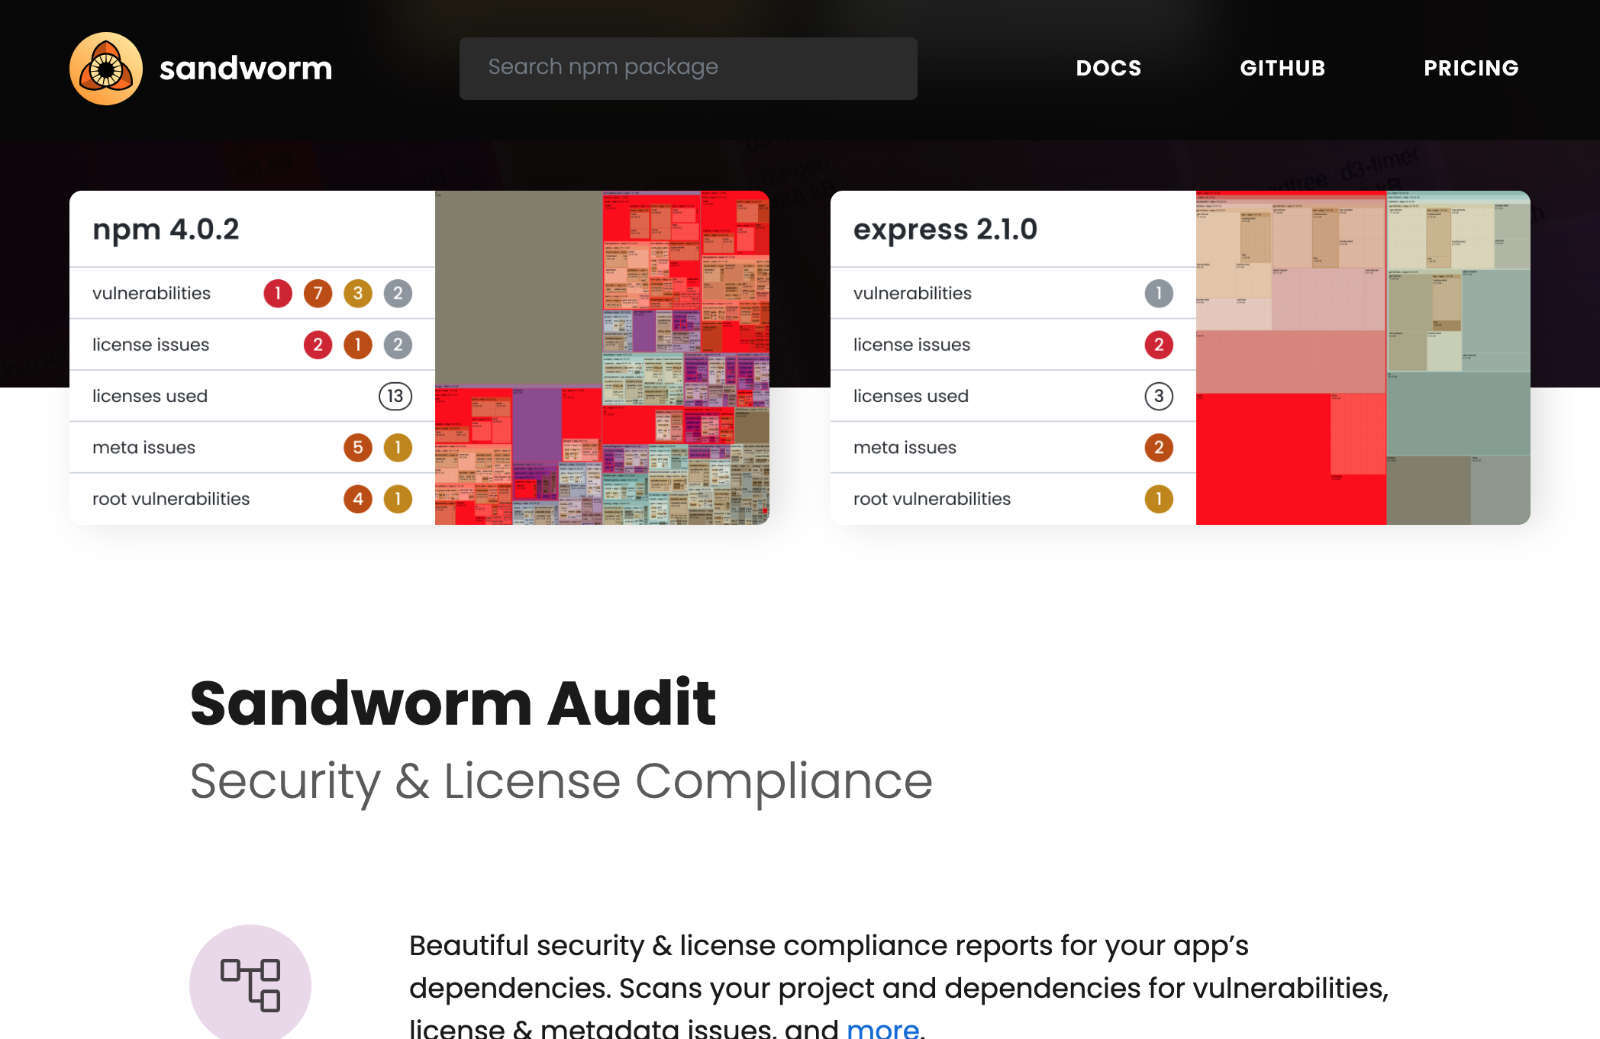Select express "vulnerabilities" row label

[912, 293]
